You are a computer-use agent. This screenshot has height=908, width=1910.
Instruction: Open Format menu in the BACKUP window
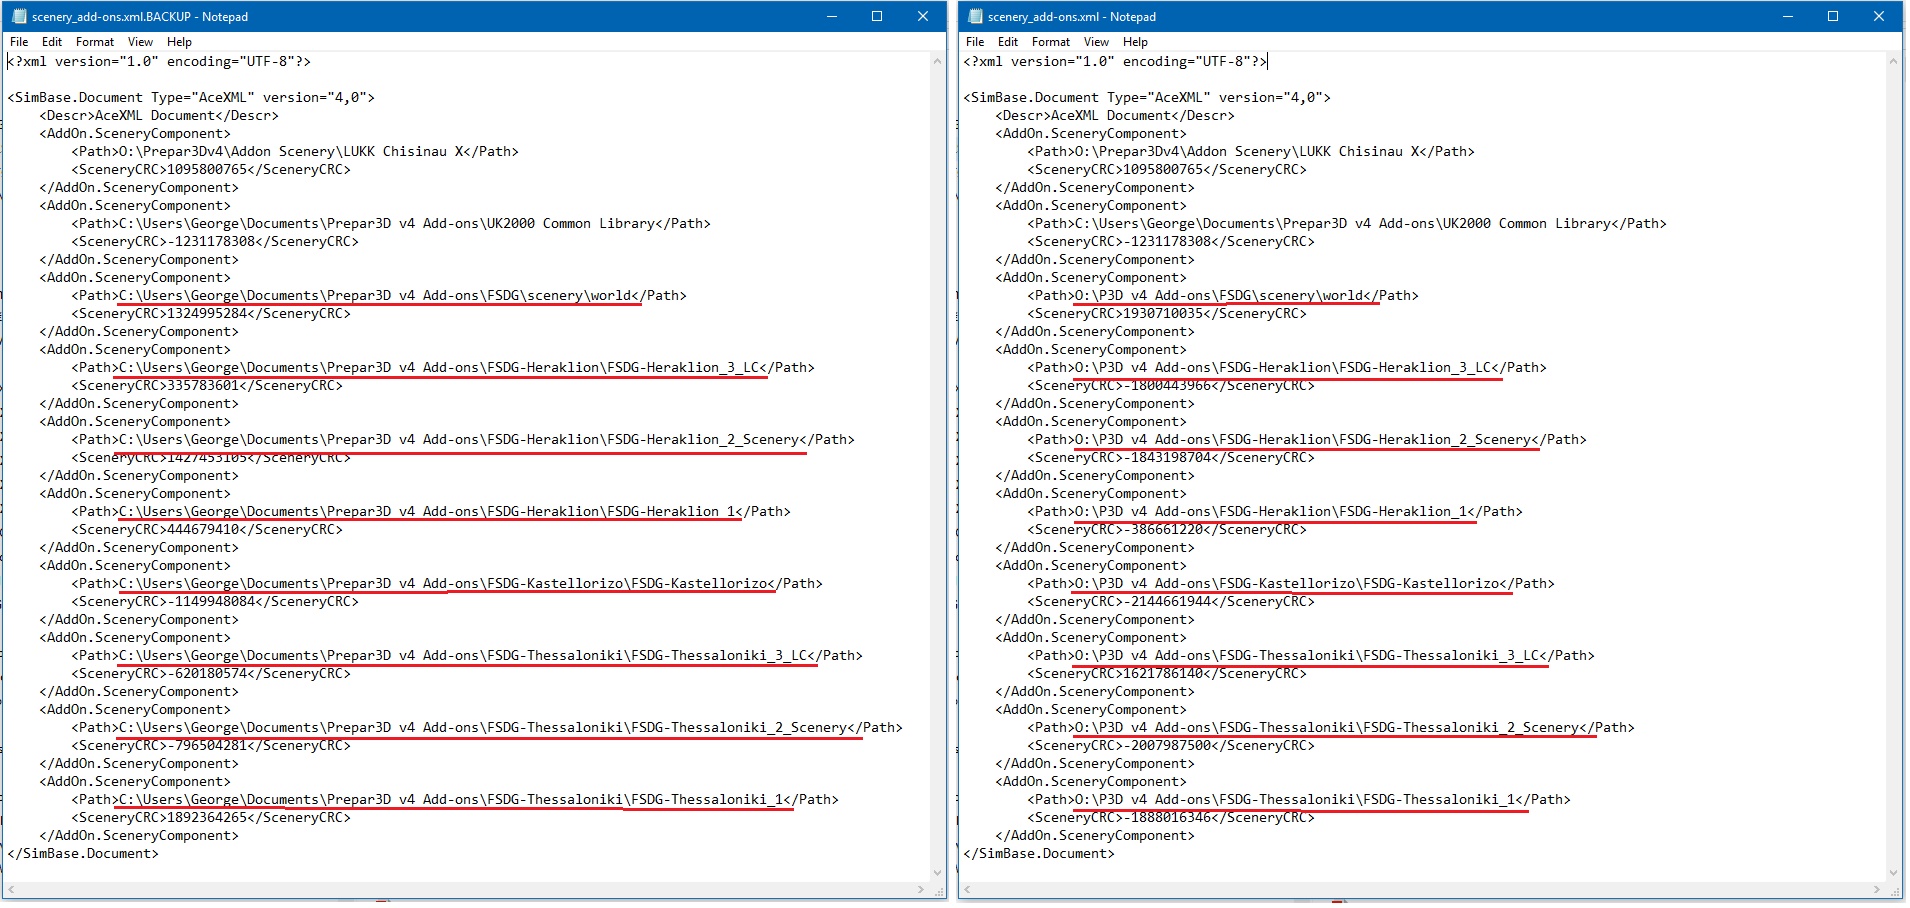[x=95, y=42]
